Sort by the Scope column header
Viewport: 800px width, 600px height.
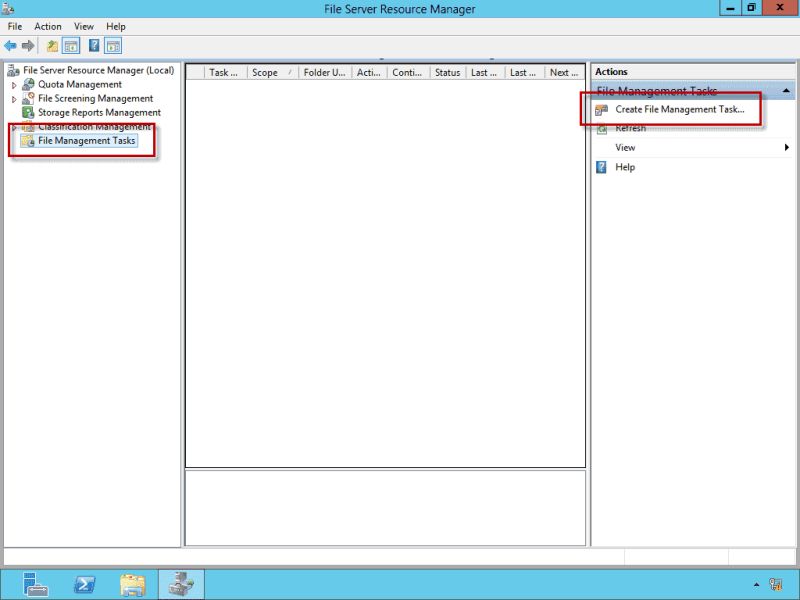point(266,72)
